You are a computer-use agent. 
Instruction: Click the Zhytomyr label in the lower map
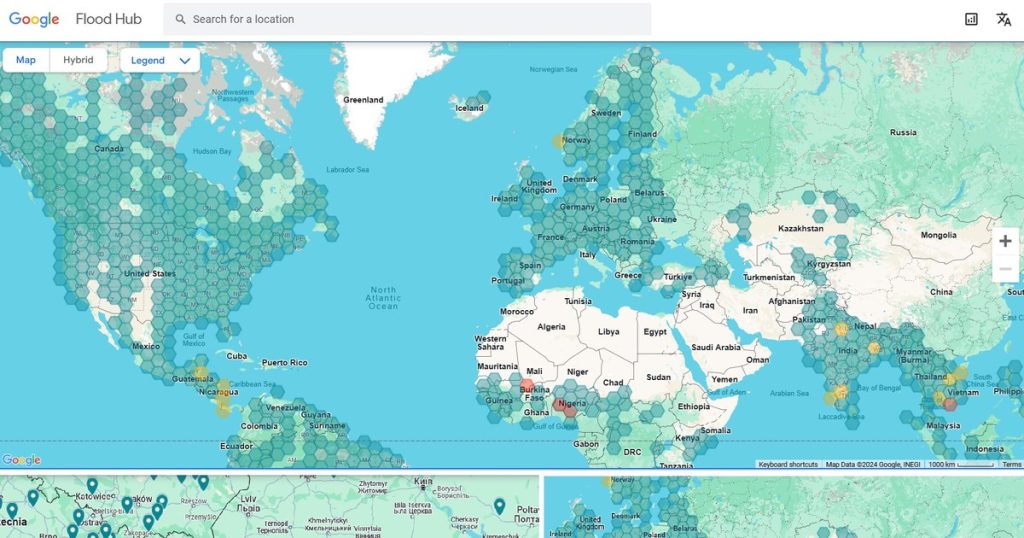pos(373,486)
